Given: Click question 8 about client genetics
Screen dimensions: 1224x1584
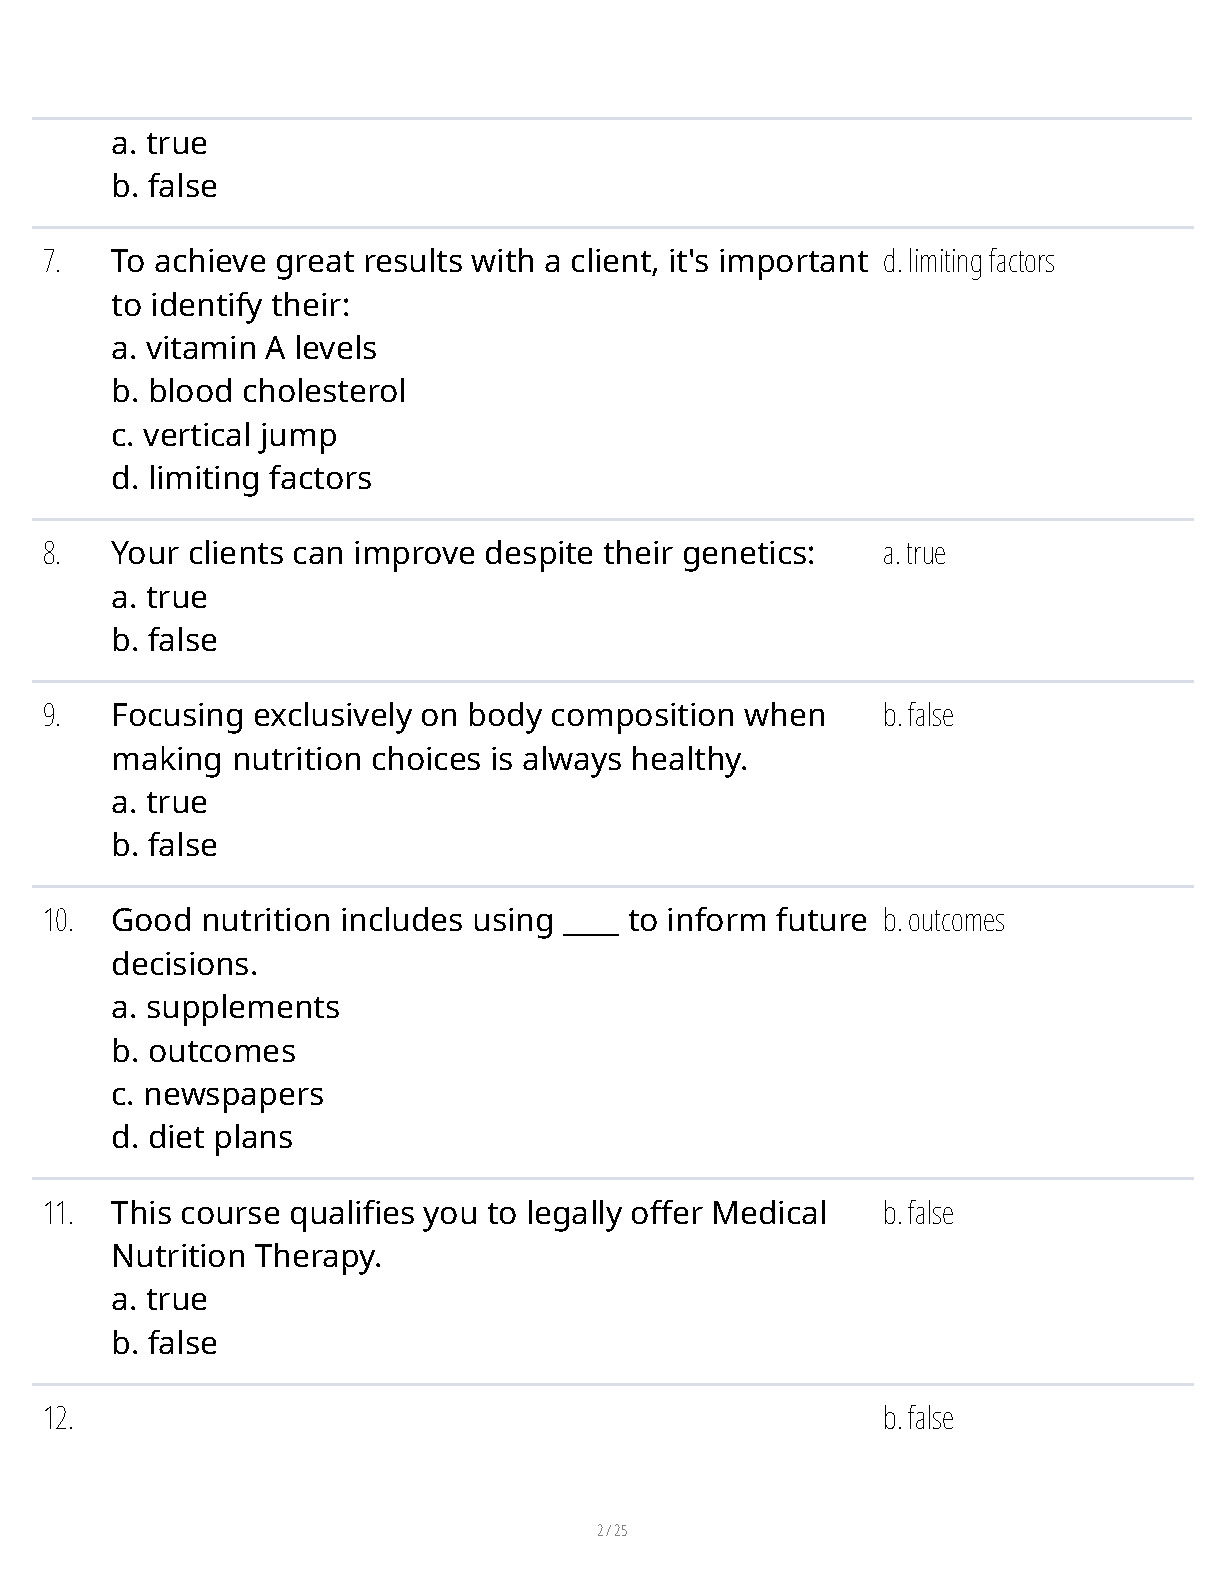Looking at the screenshot, I should 463,553.
